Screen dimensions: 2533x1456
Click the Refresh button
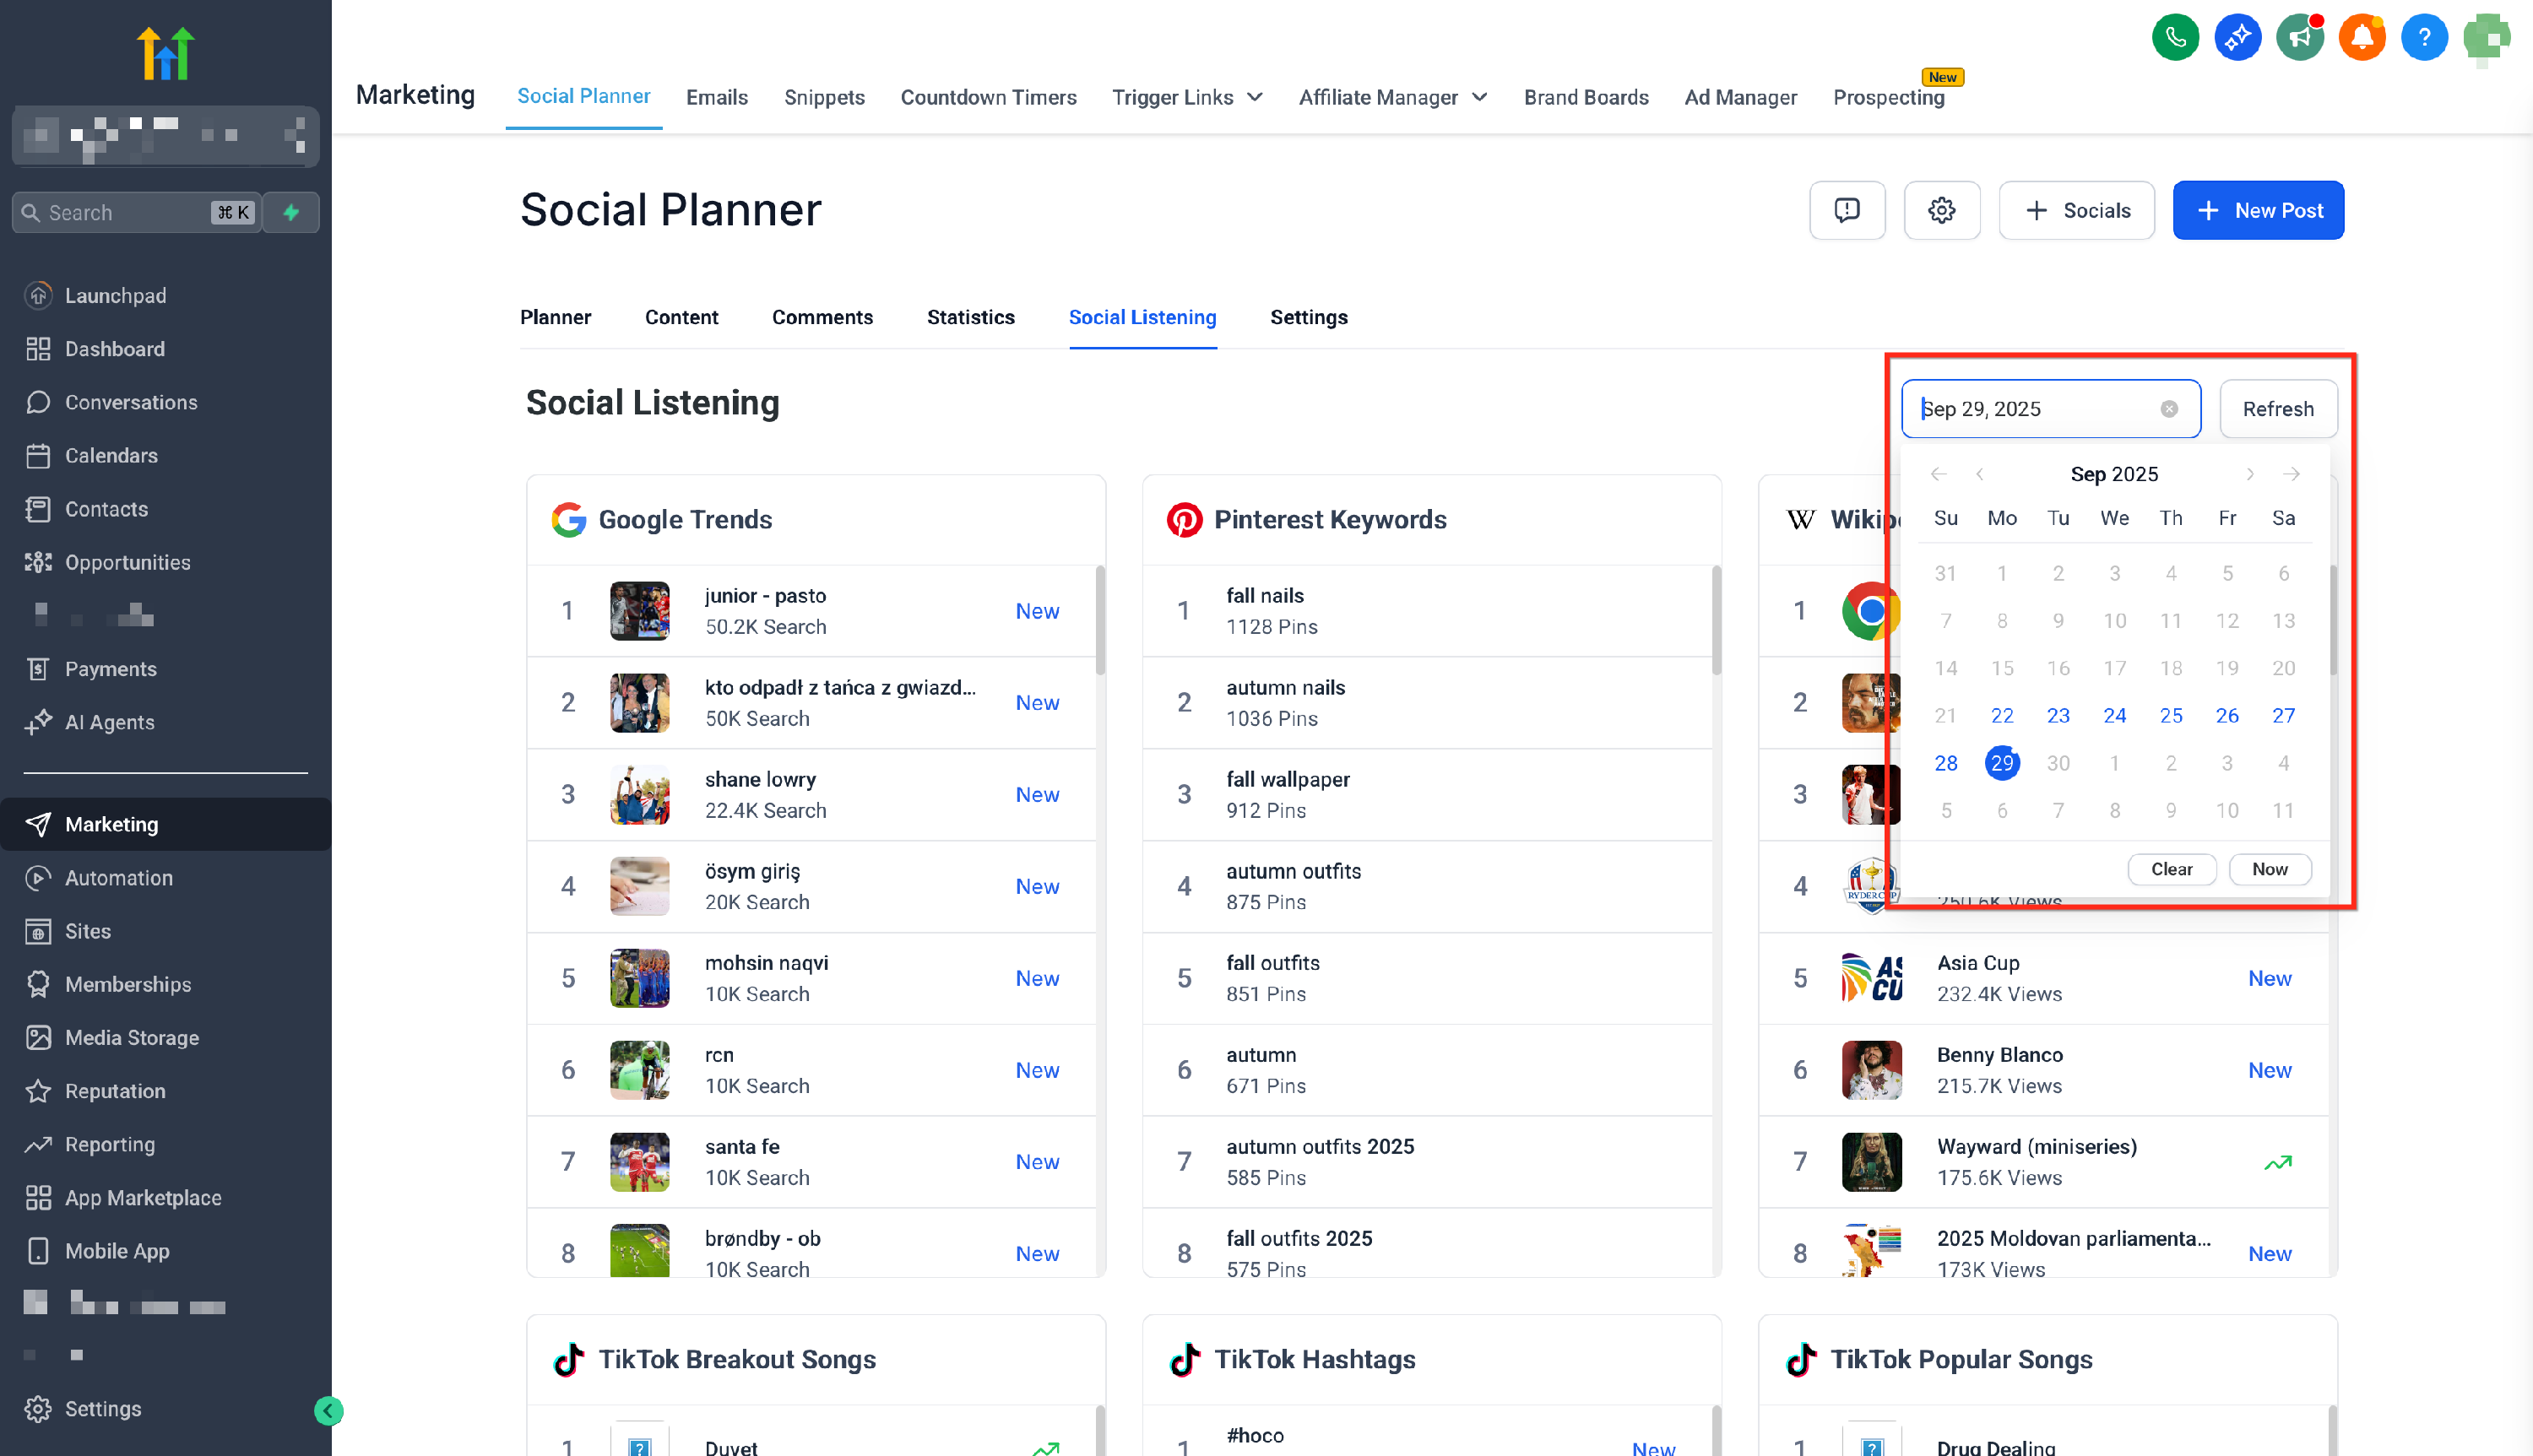tap(2277, 409)
